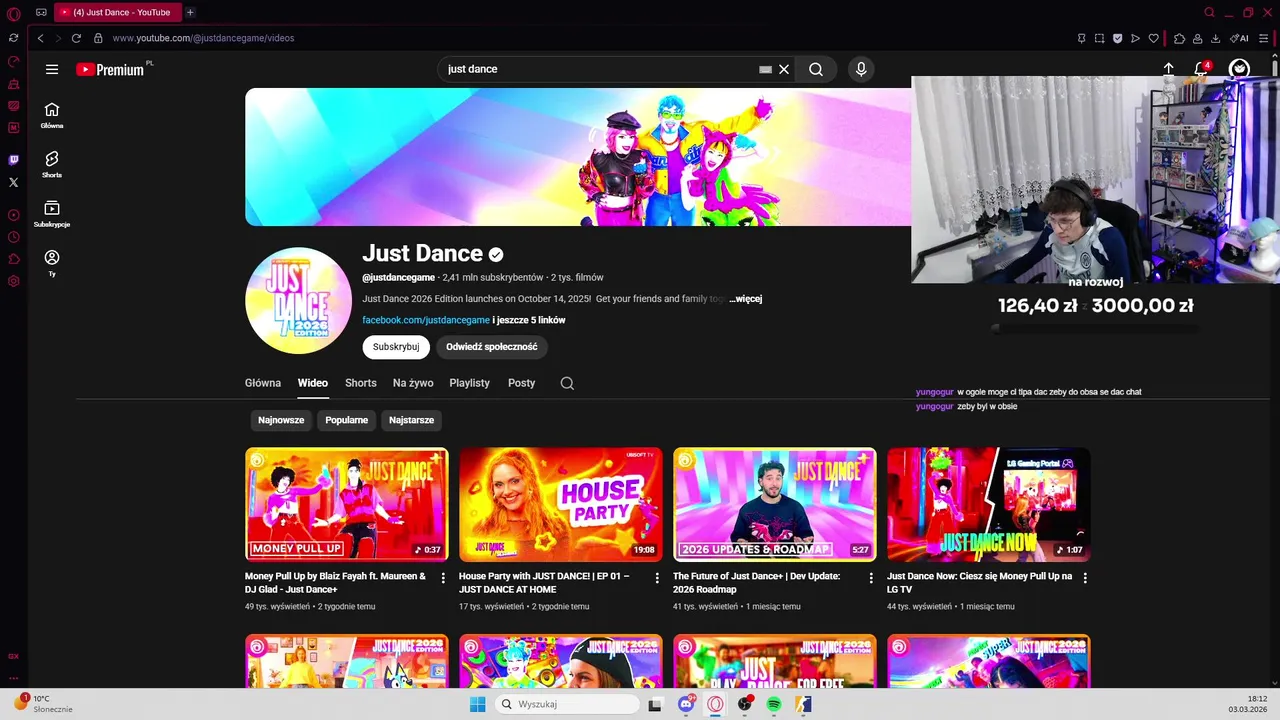The image size is (1280, 720).
Task: Search within channel magnifier icon
Action: tap(567, 383)
